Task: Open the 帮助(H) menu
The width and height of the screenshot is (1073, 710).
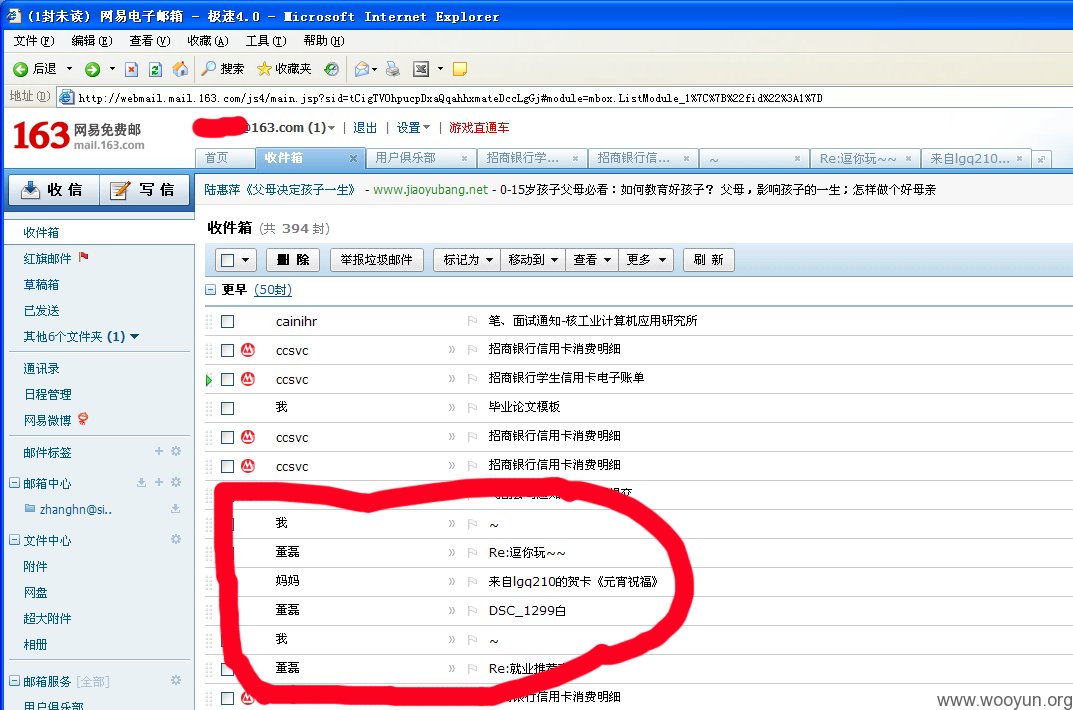Action: click(x=324, y=41)
